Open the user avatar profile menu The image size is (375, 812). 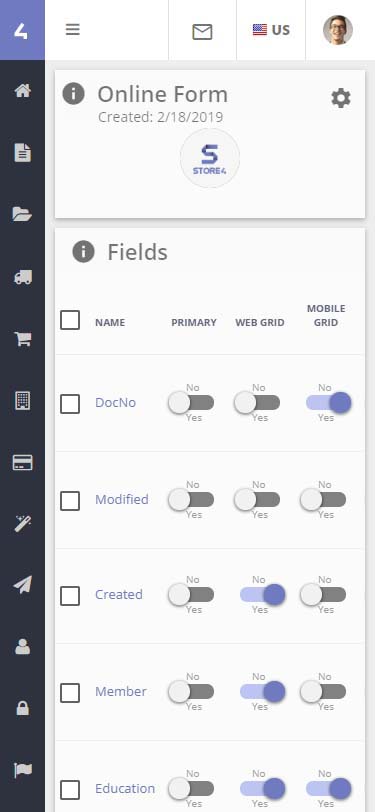338,30
